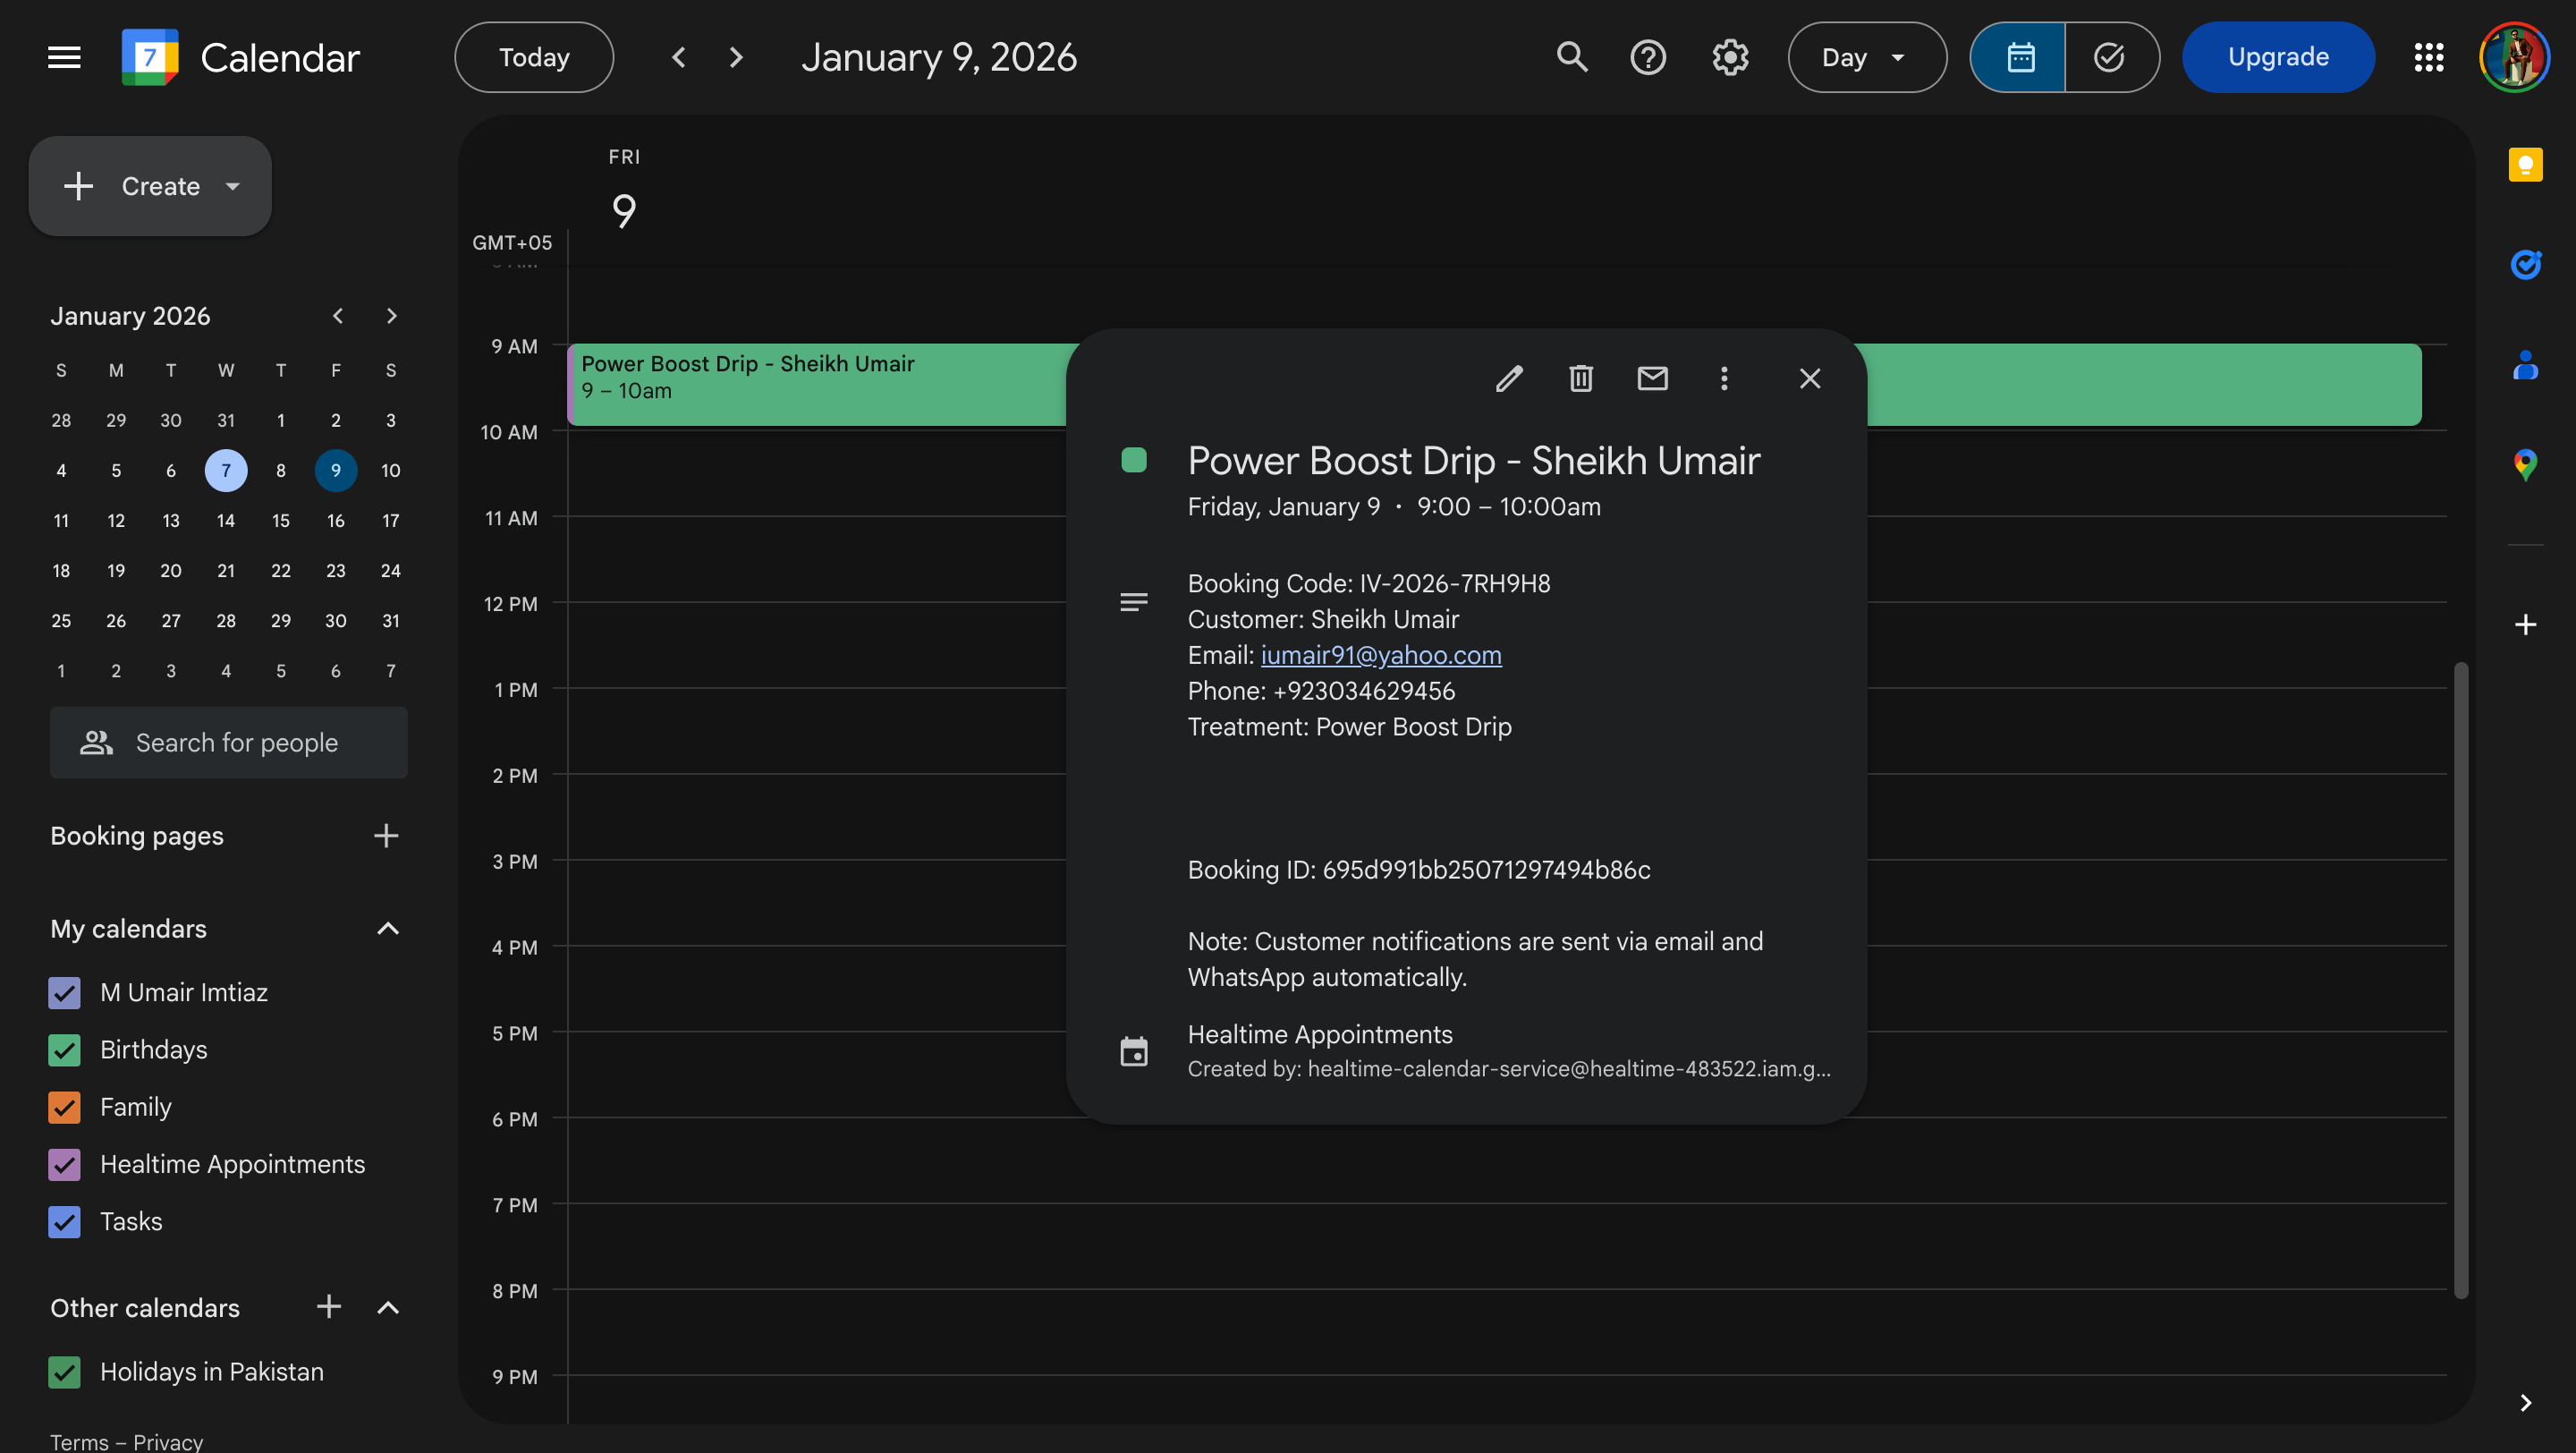
Task: Delete the Power Boost Drip event
Action: 1580,378
